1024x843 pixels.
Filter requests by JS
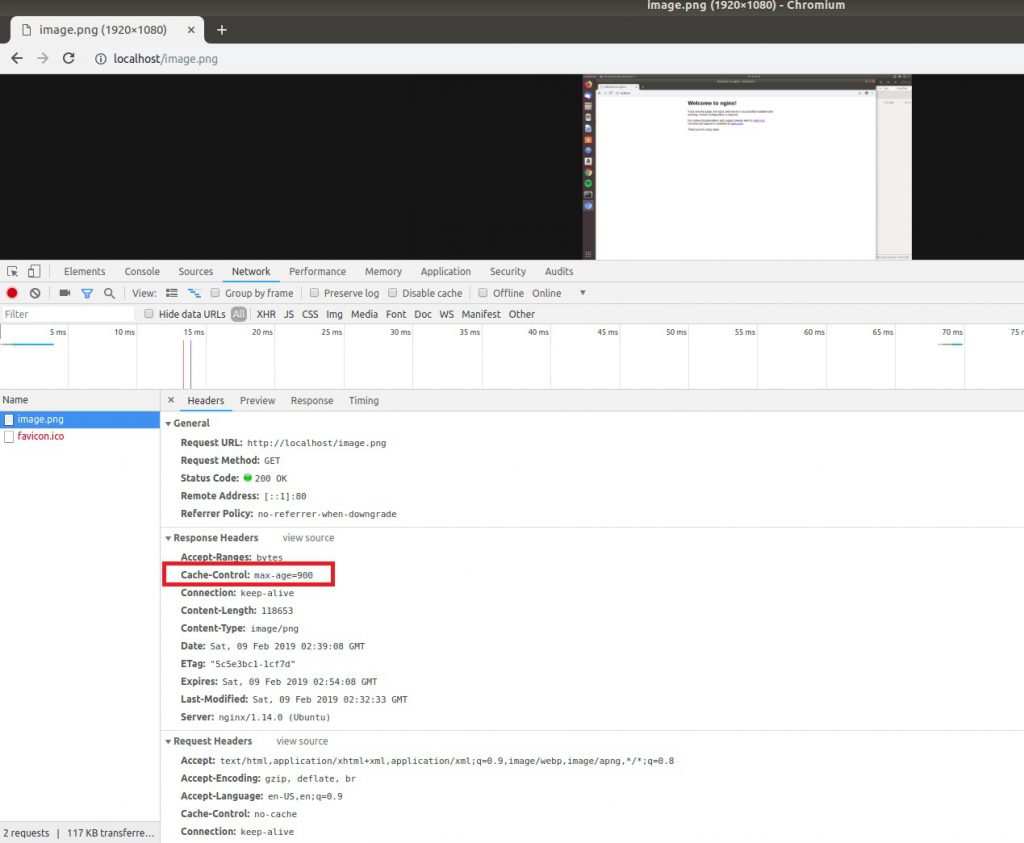289,314
